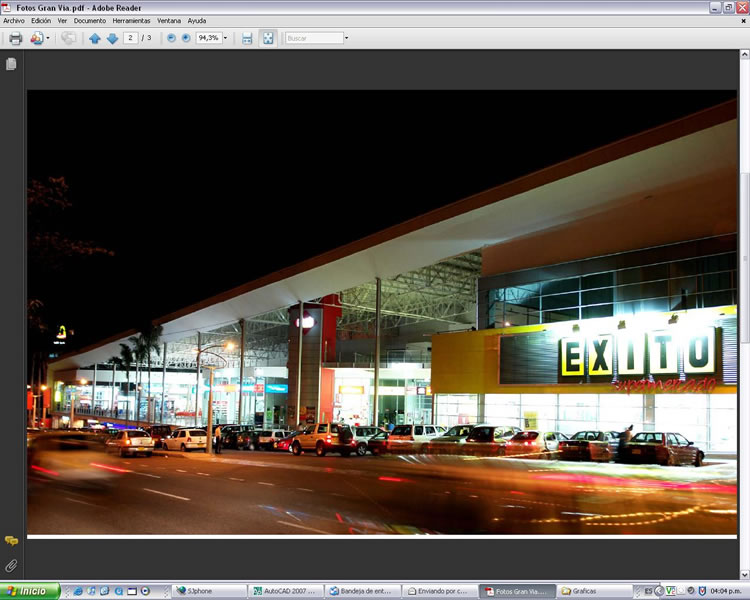750x600 pixels.
Task: Open the Archivo menu
Action: [x=14, y=21]
